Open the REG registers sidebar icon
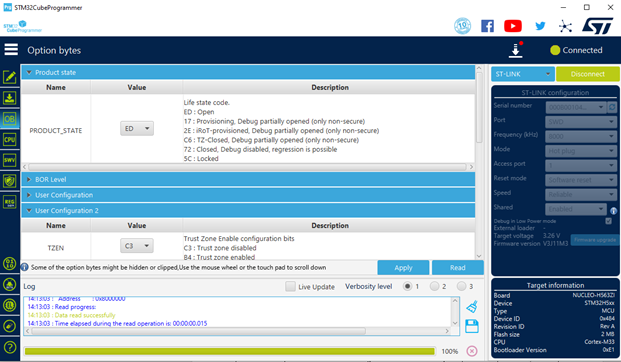This screenshot has width=621, height=362. (x=10, y=202)
